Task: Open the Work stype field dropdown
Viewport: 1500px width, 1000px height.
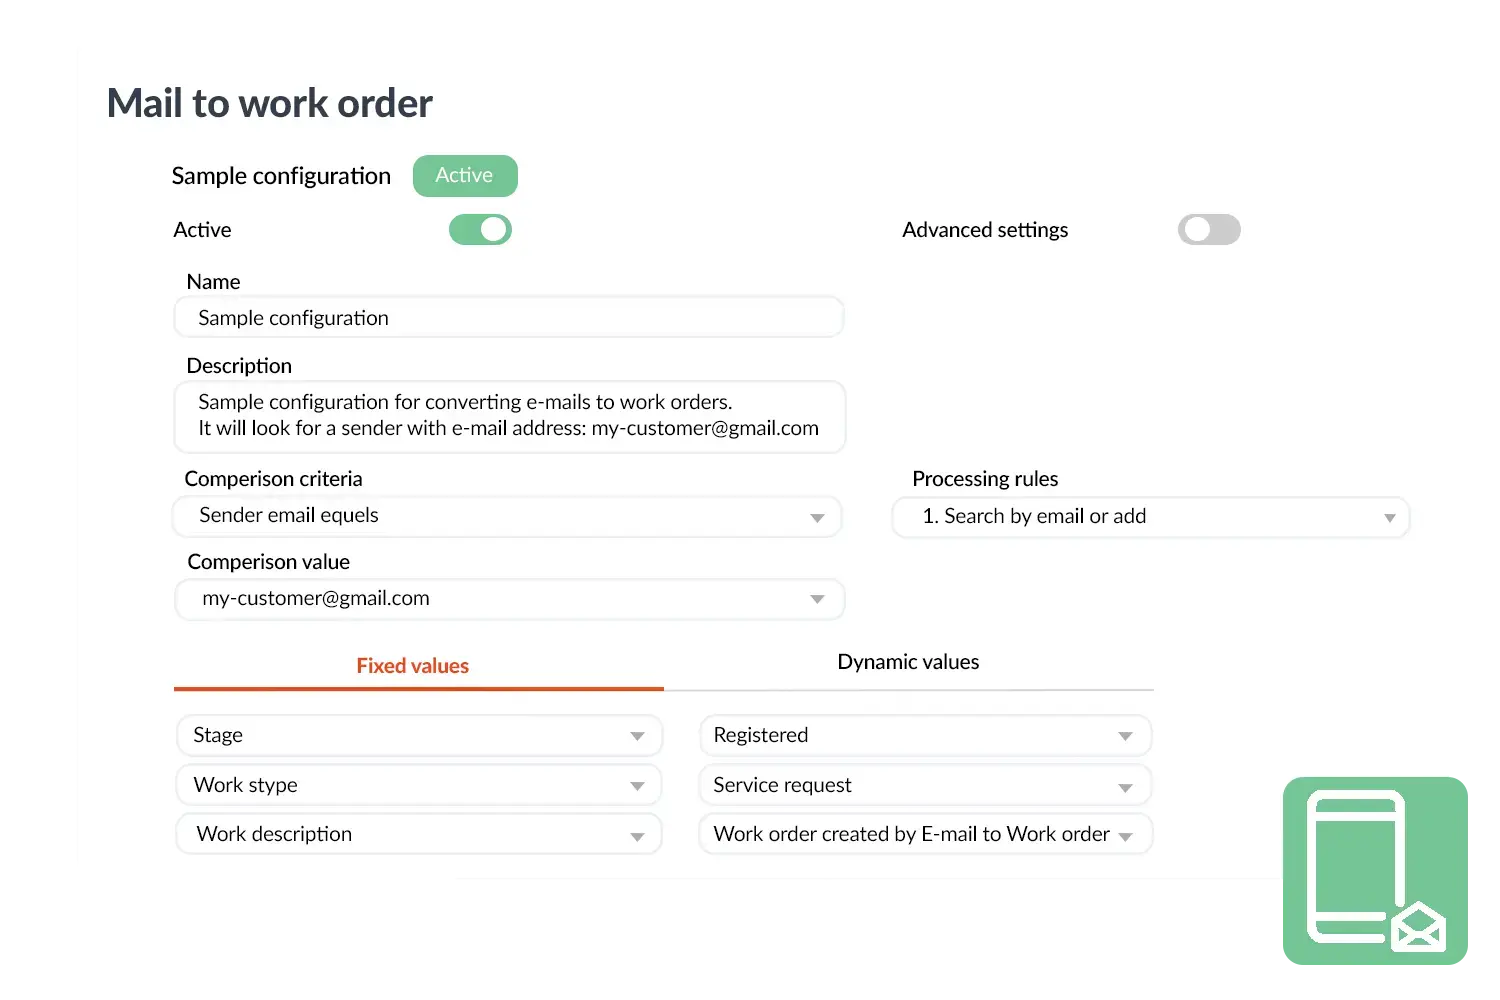Action: (419, 785)
